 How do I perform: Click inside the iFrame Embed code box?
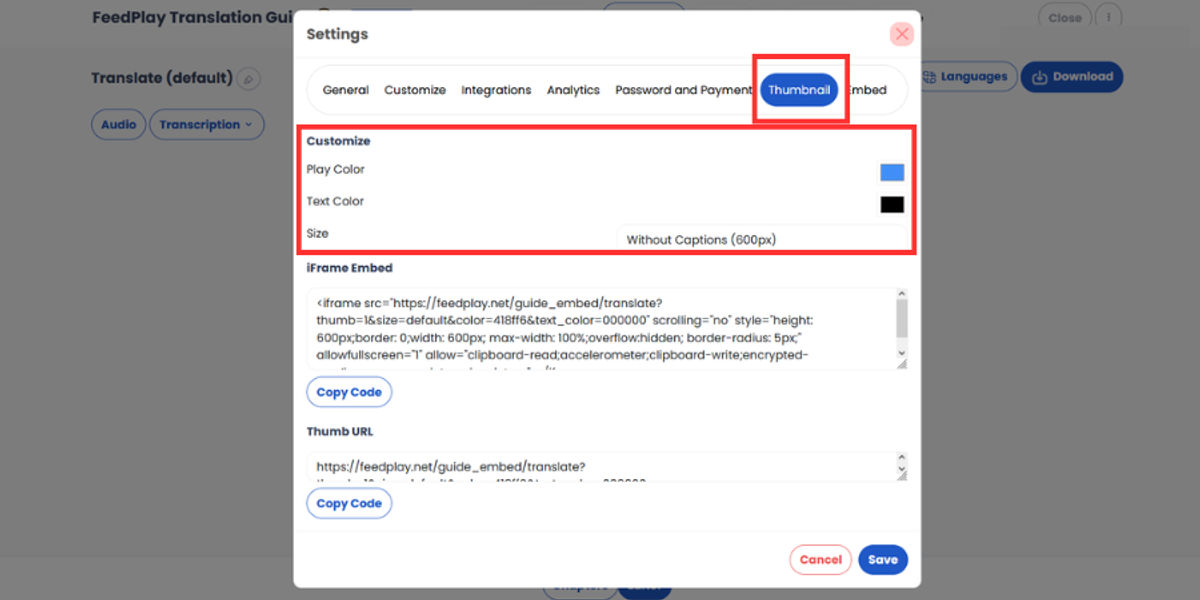600,328
